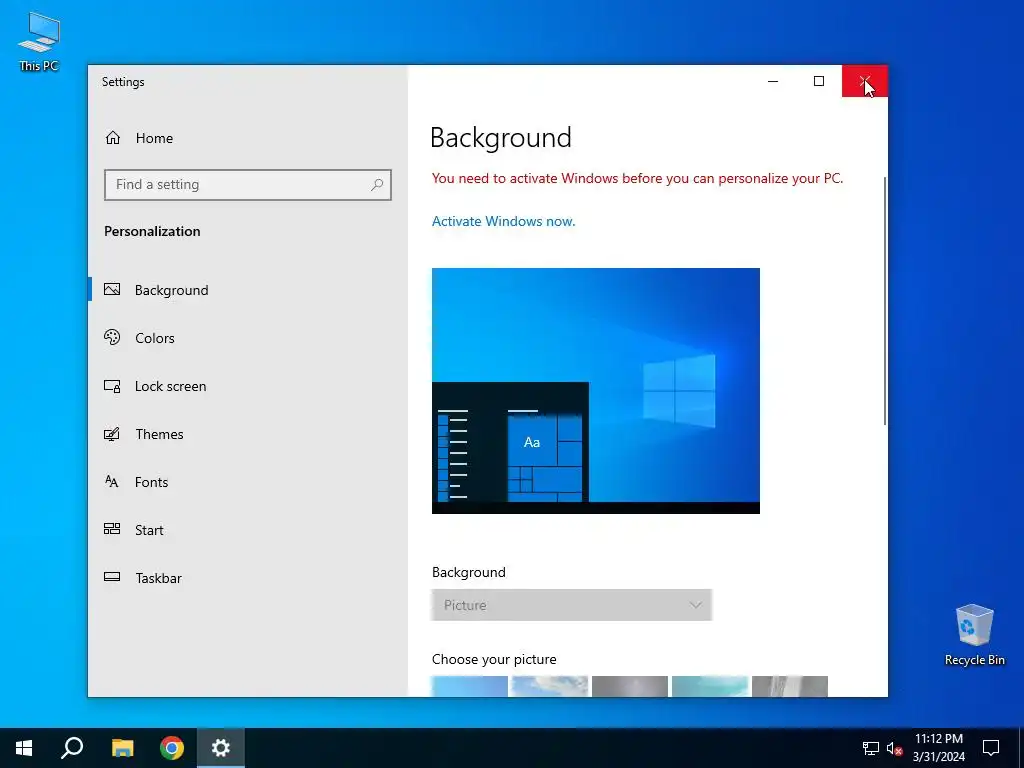
Task: Minimize the Settings window
Action: [x=773, y=81]
